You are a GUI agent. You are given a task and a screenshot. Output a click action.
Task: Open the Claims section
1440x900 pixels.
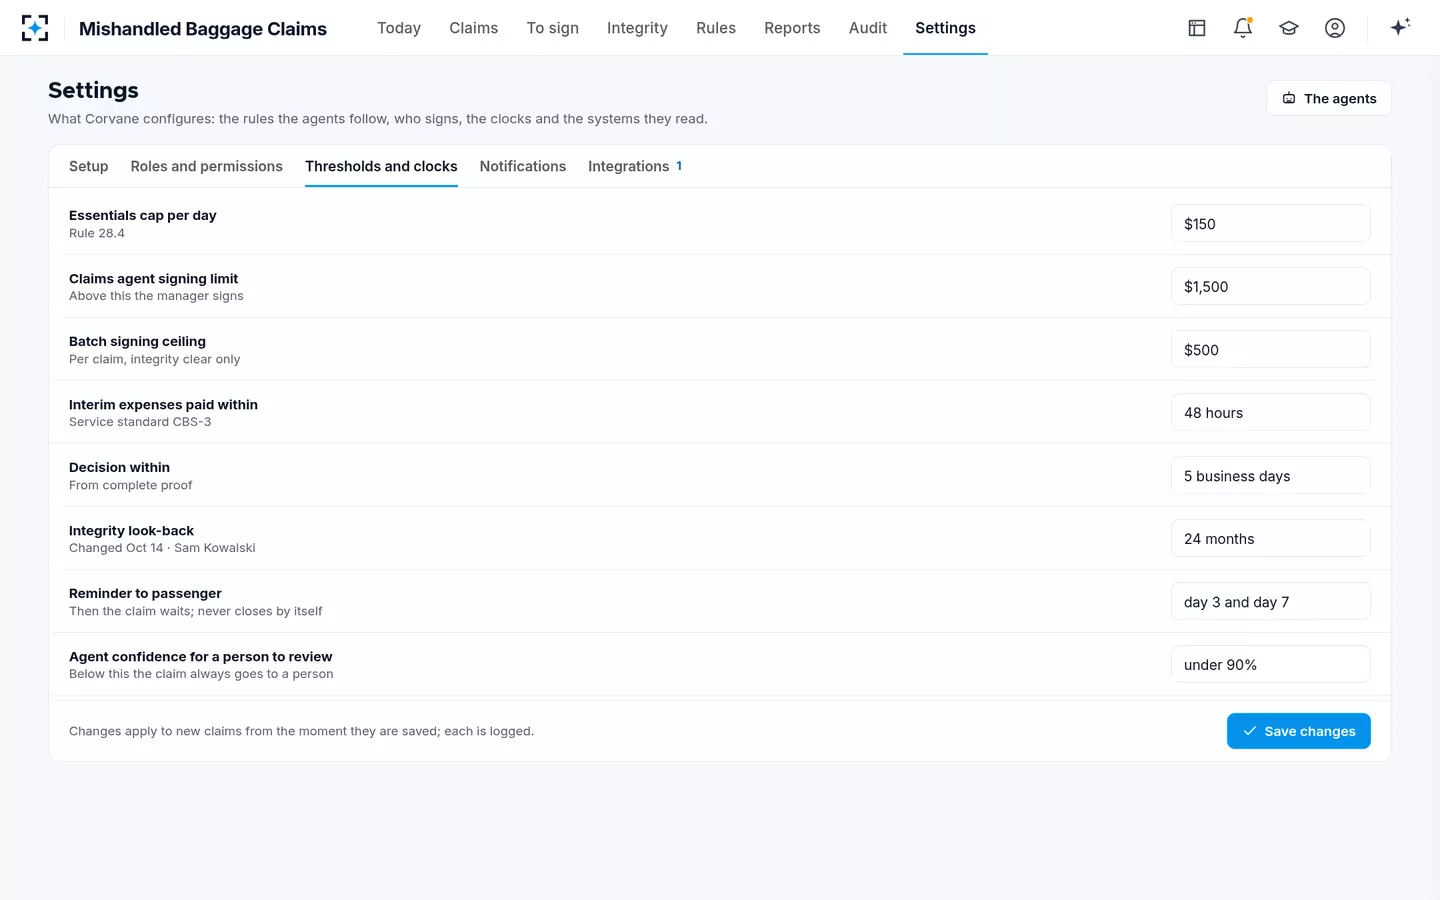(473, 28)
